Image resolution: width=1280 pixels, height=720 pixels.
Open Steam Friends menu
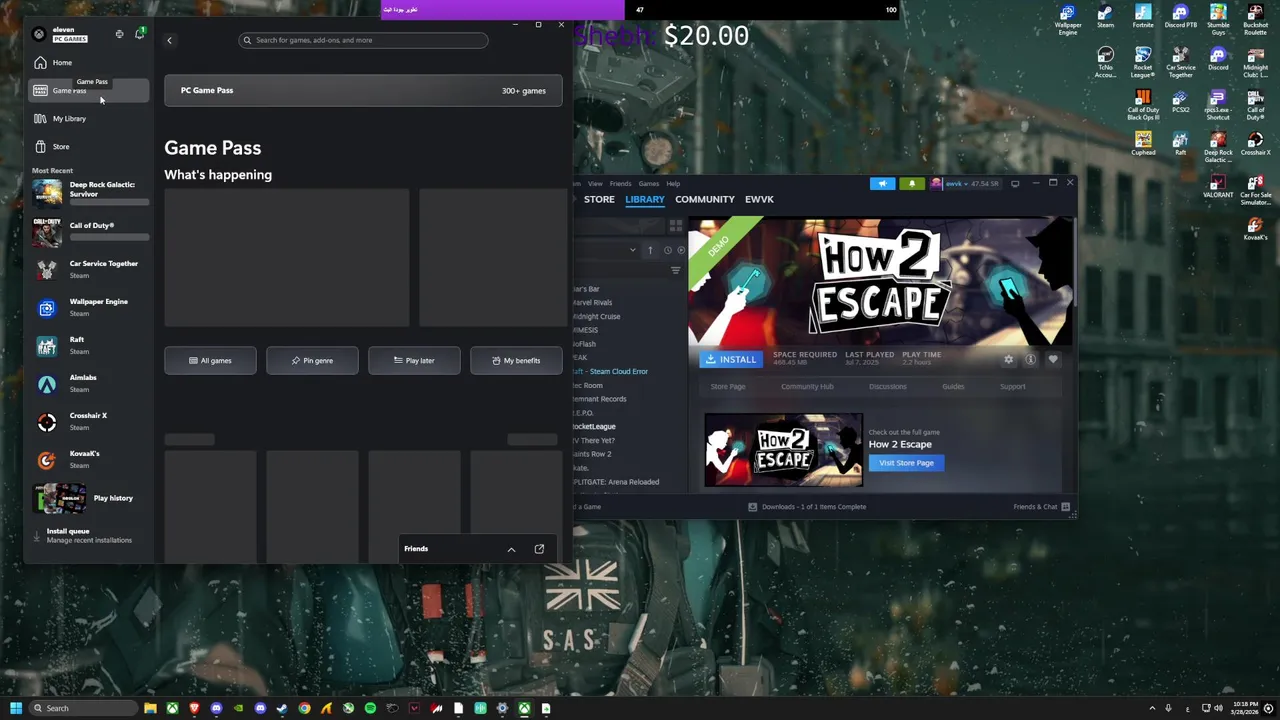pos(621,184)
